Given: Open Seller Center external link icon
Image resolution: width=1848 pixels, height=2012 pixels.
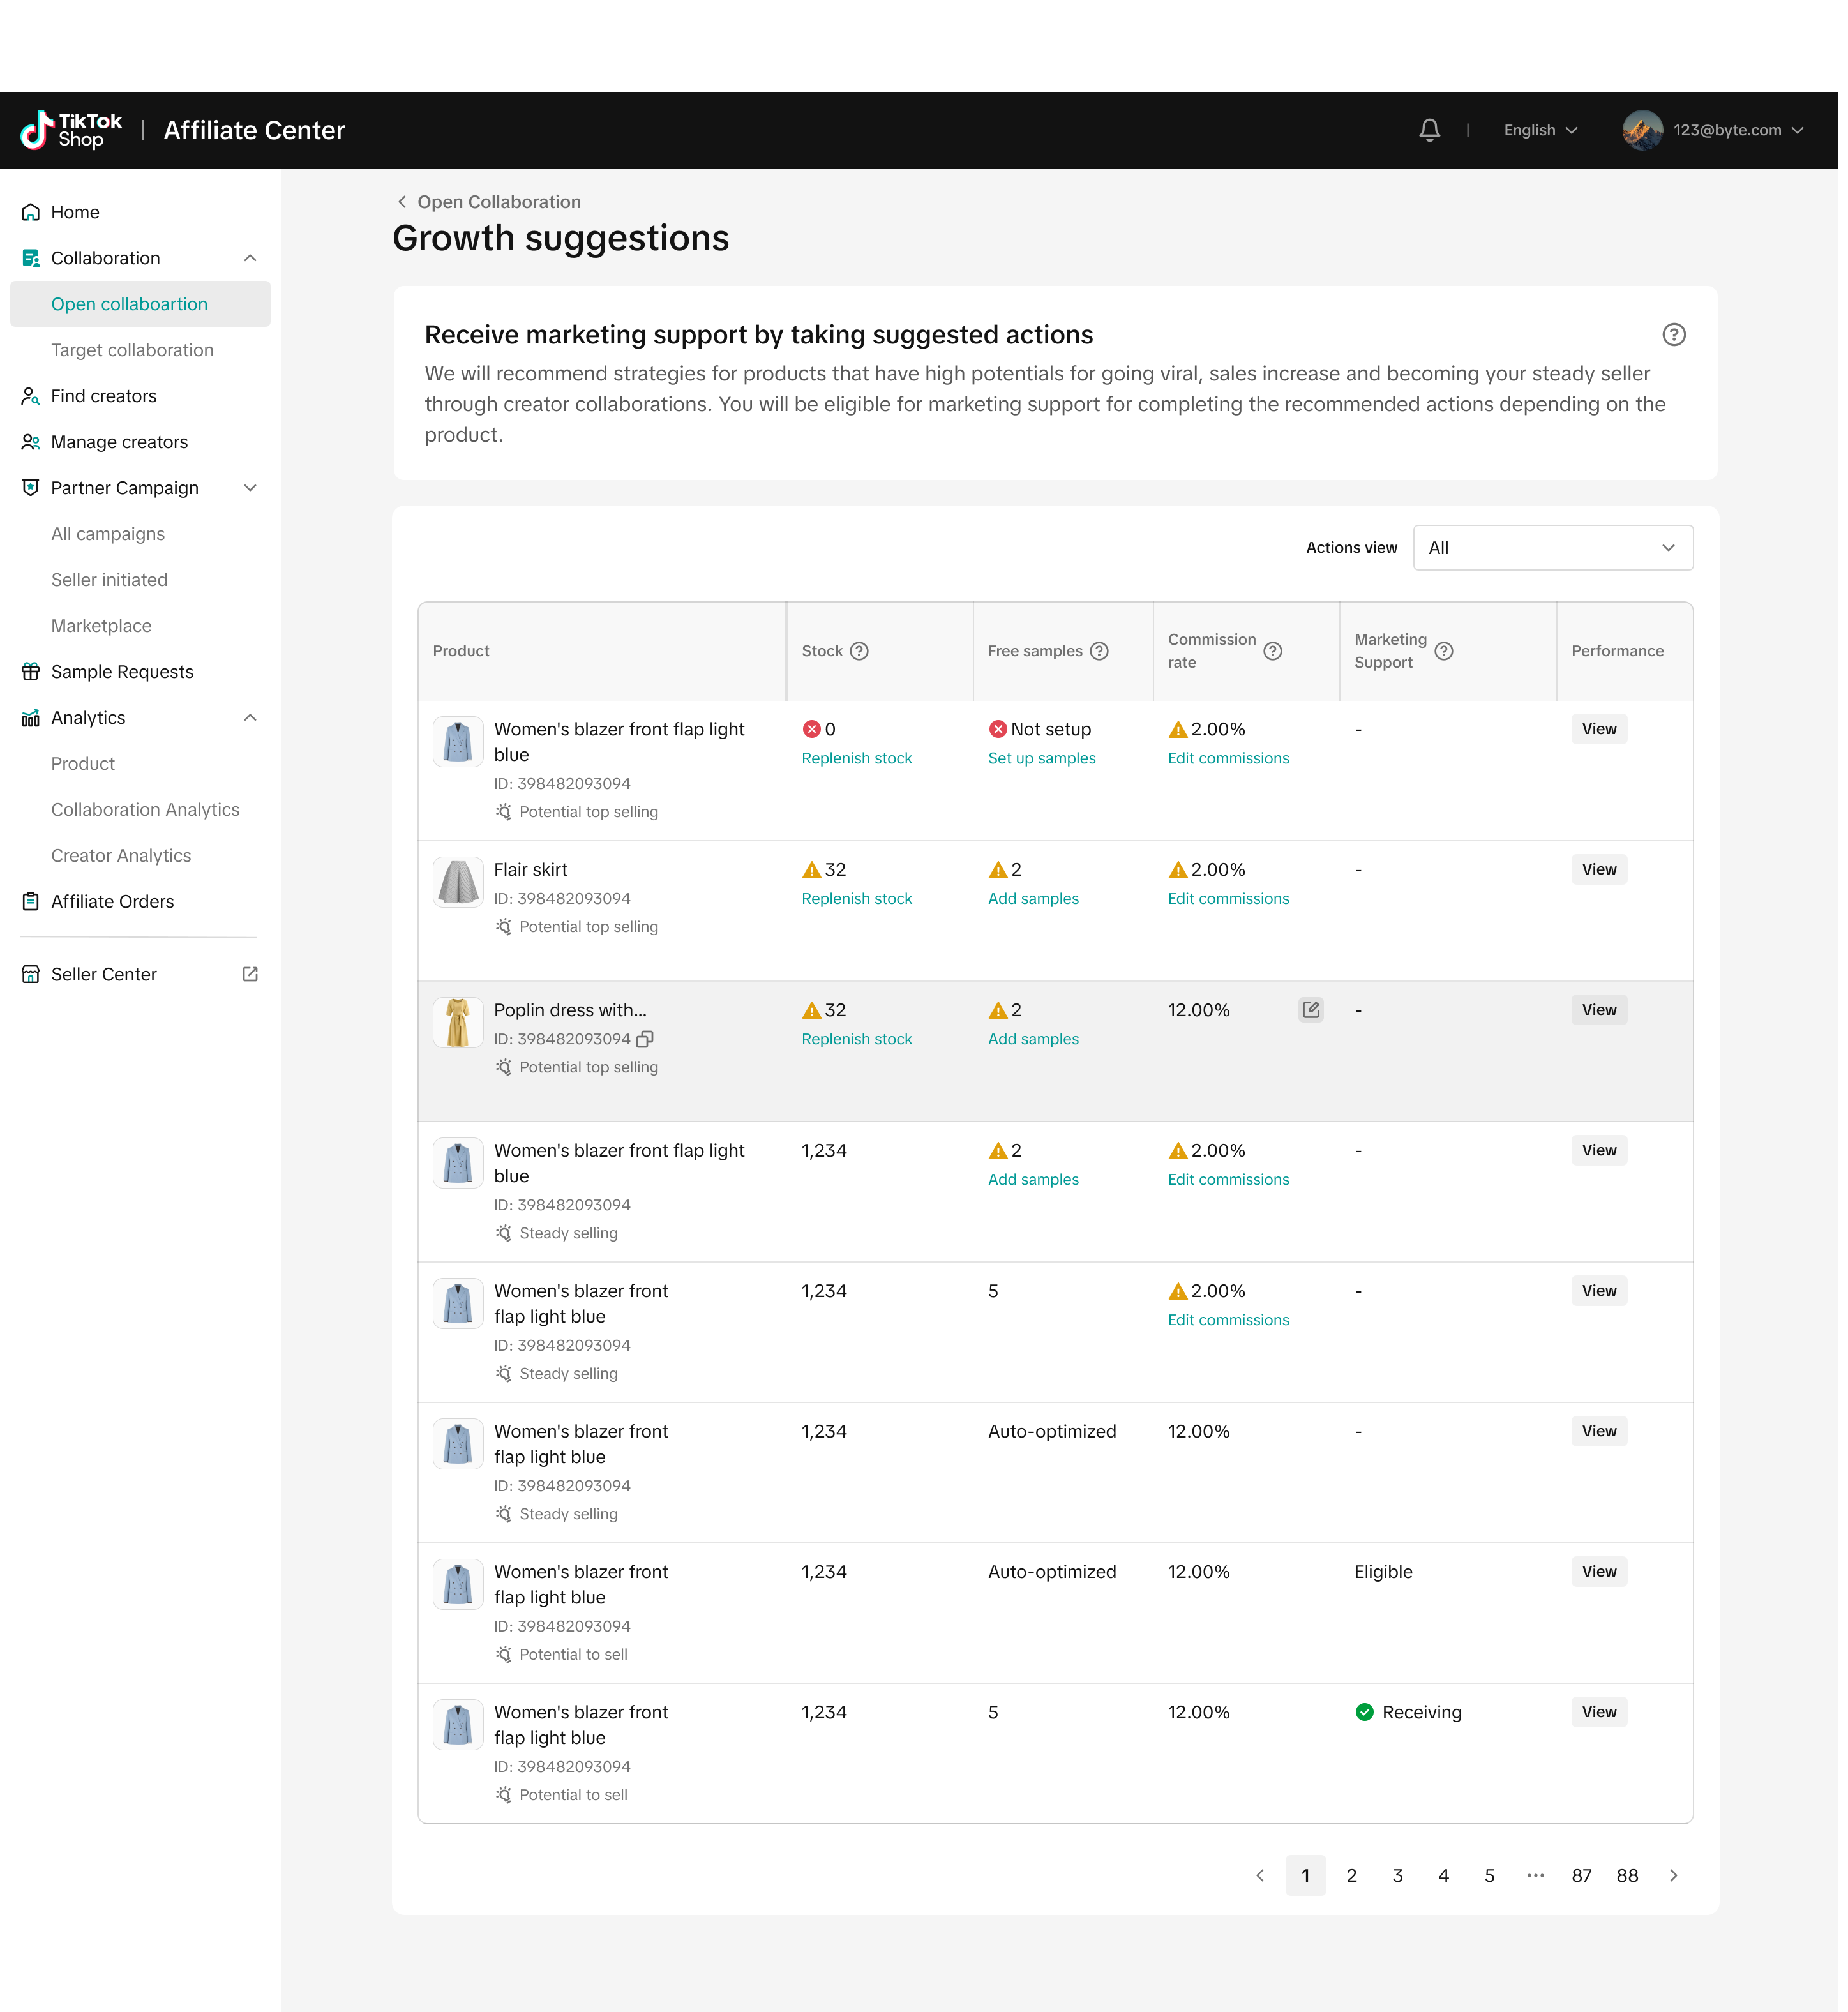Looking at the screenshot, I should 250,974.
